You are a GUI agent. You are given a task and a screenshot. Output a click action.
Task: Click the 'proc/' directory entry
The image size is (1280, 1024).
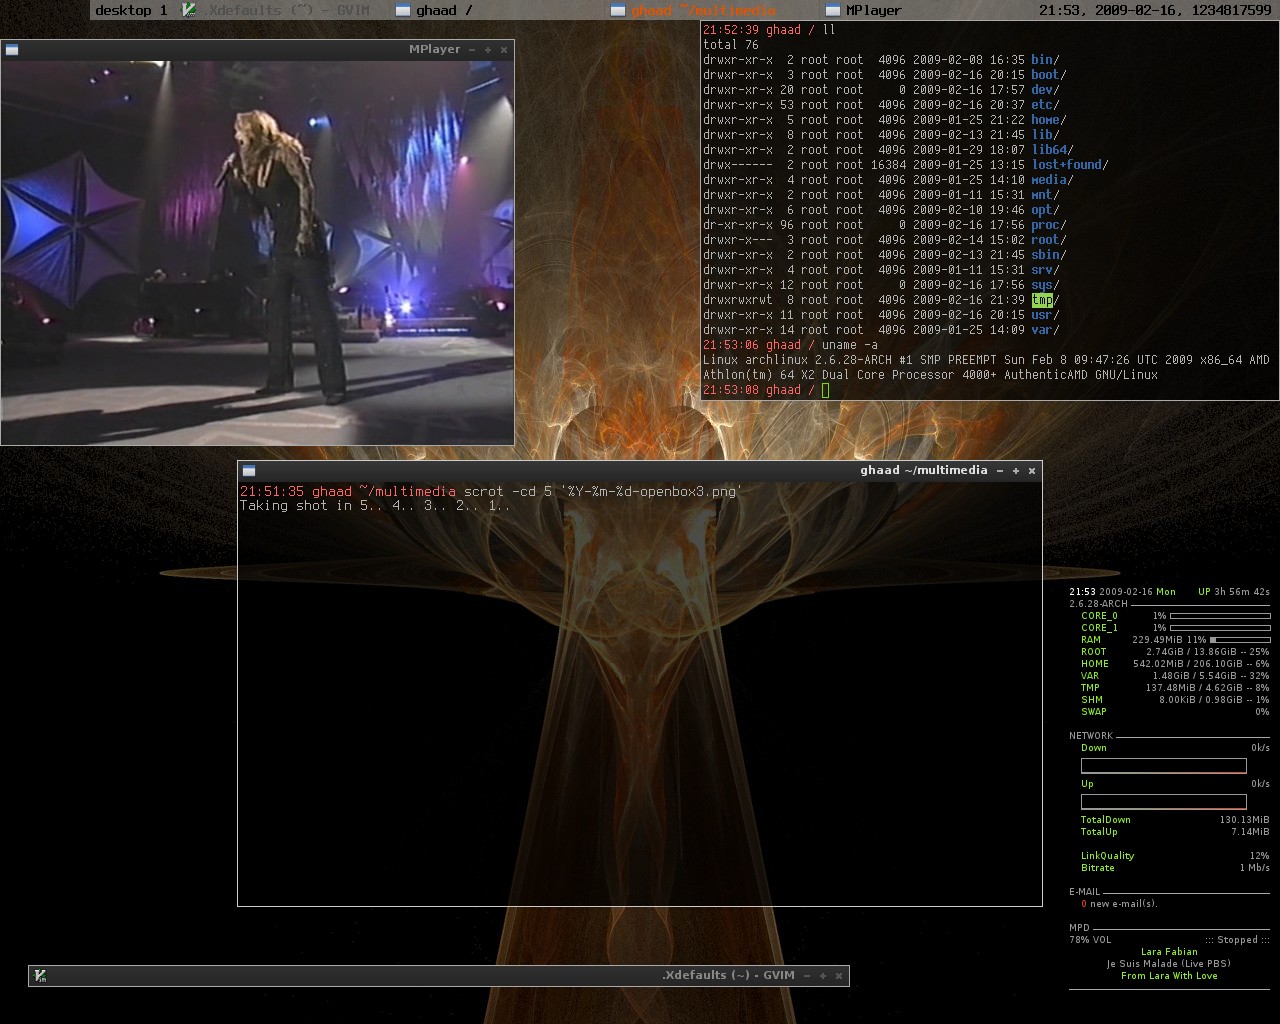point(1049,225)
